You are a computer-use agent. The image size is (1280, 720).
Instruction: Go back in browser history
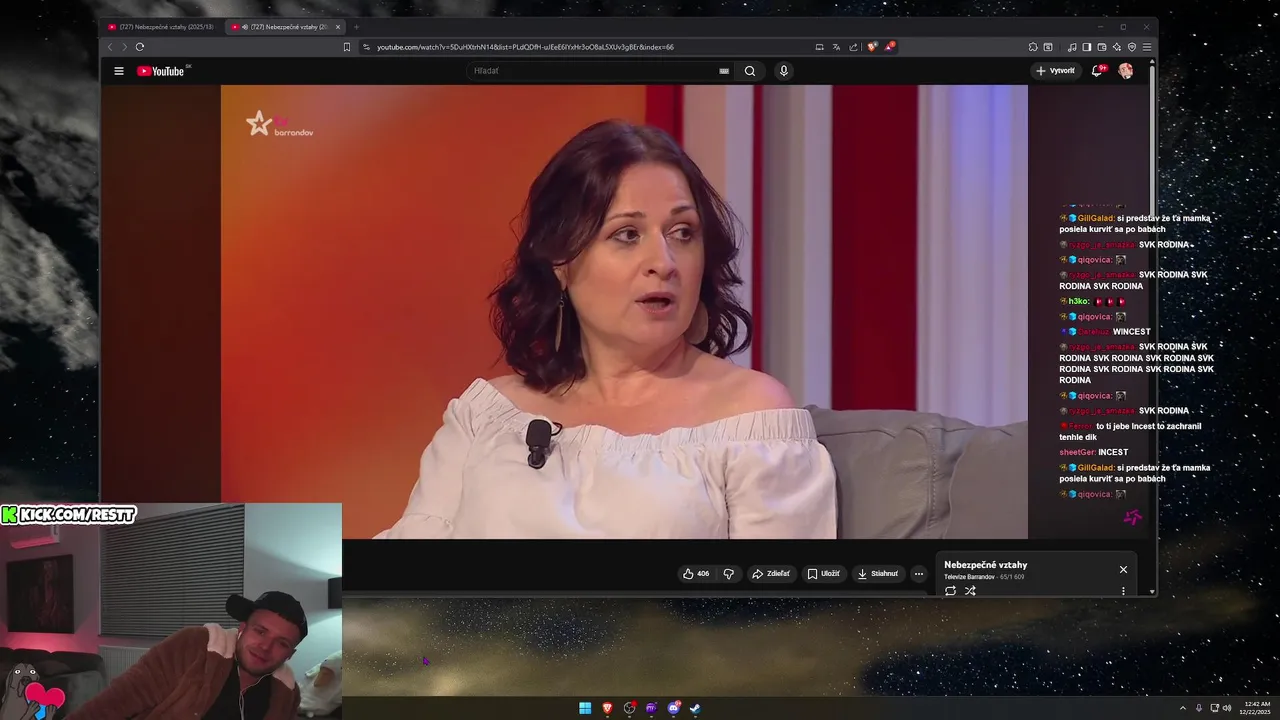coord(110,47)
